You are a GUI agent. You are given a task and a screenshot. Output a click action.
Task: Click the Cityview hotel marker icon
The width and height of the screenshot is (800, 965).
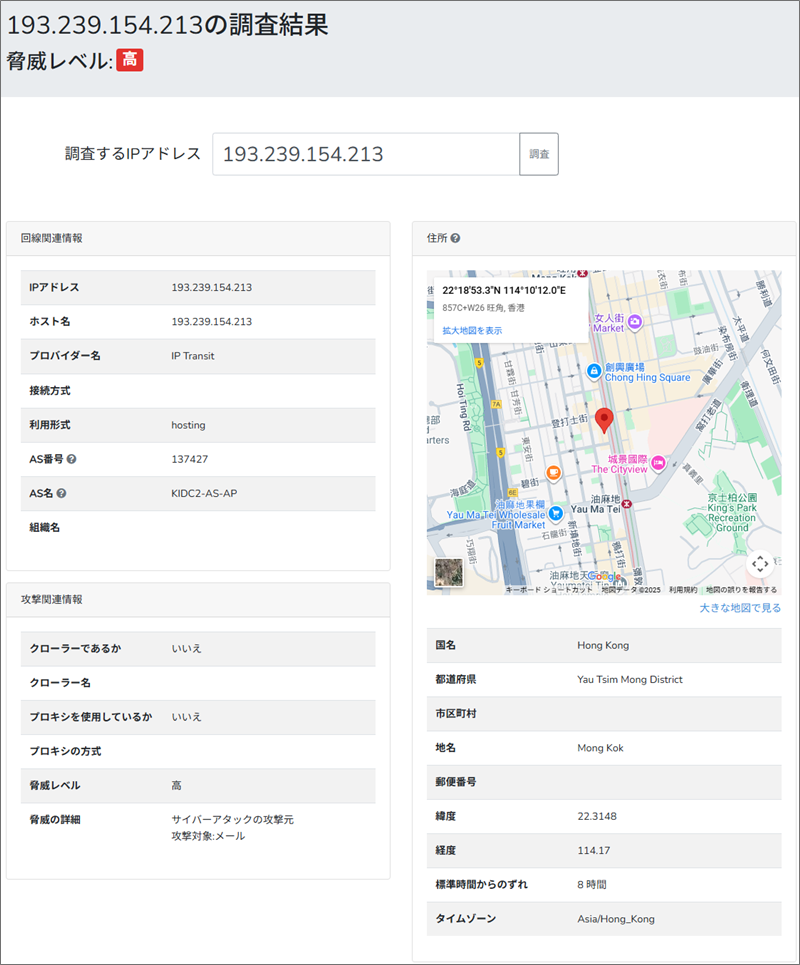pos(659,462)
